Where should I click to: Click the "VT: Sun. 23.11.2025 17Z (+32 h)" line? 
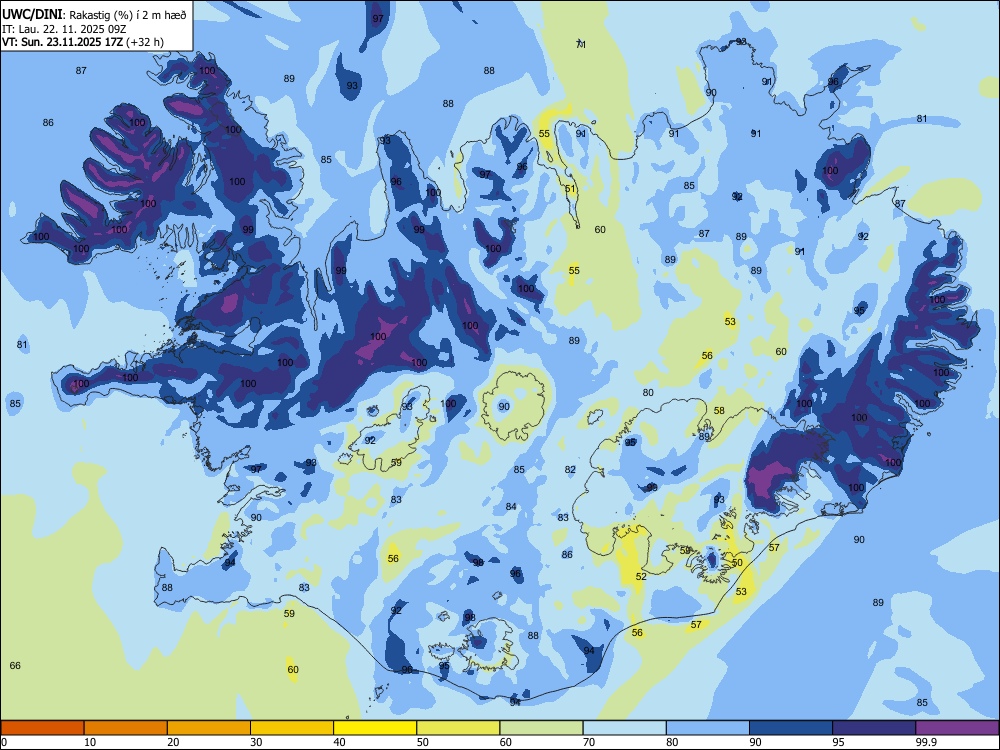click(83, 42)
